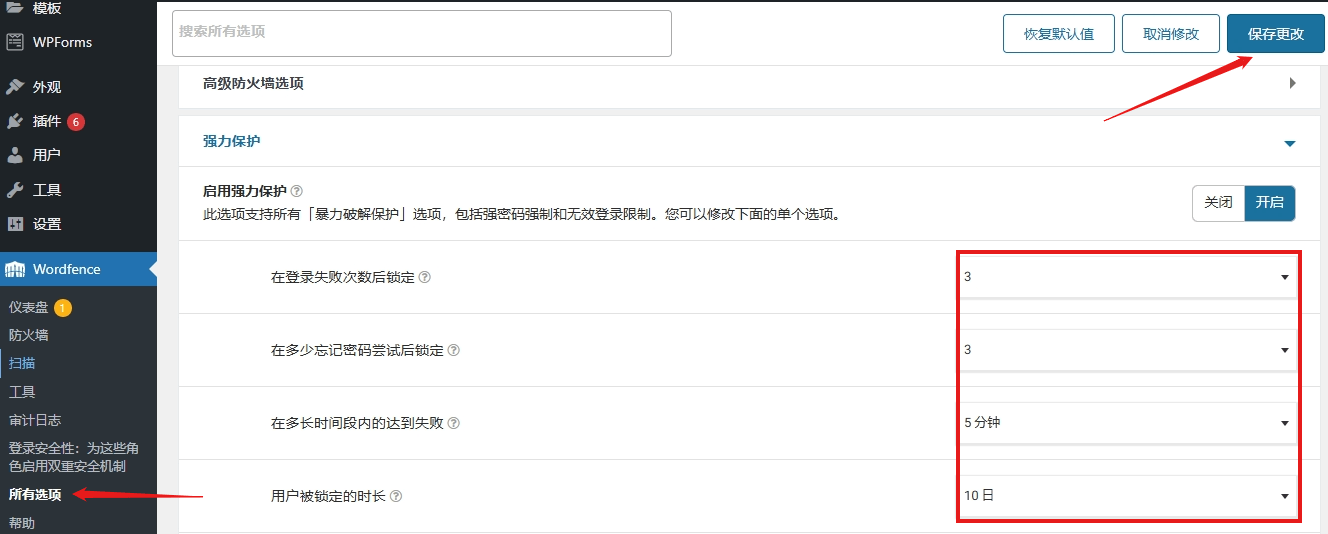This screenshot has width=1328, height=534.
Task: Collapse the 强力保护 section arrow
Action: (x=1290, y=144)
